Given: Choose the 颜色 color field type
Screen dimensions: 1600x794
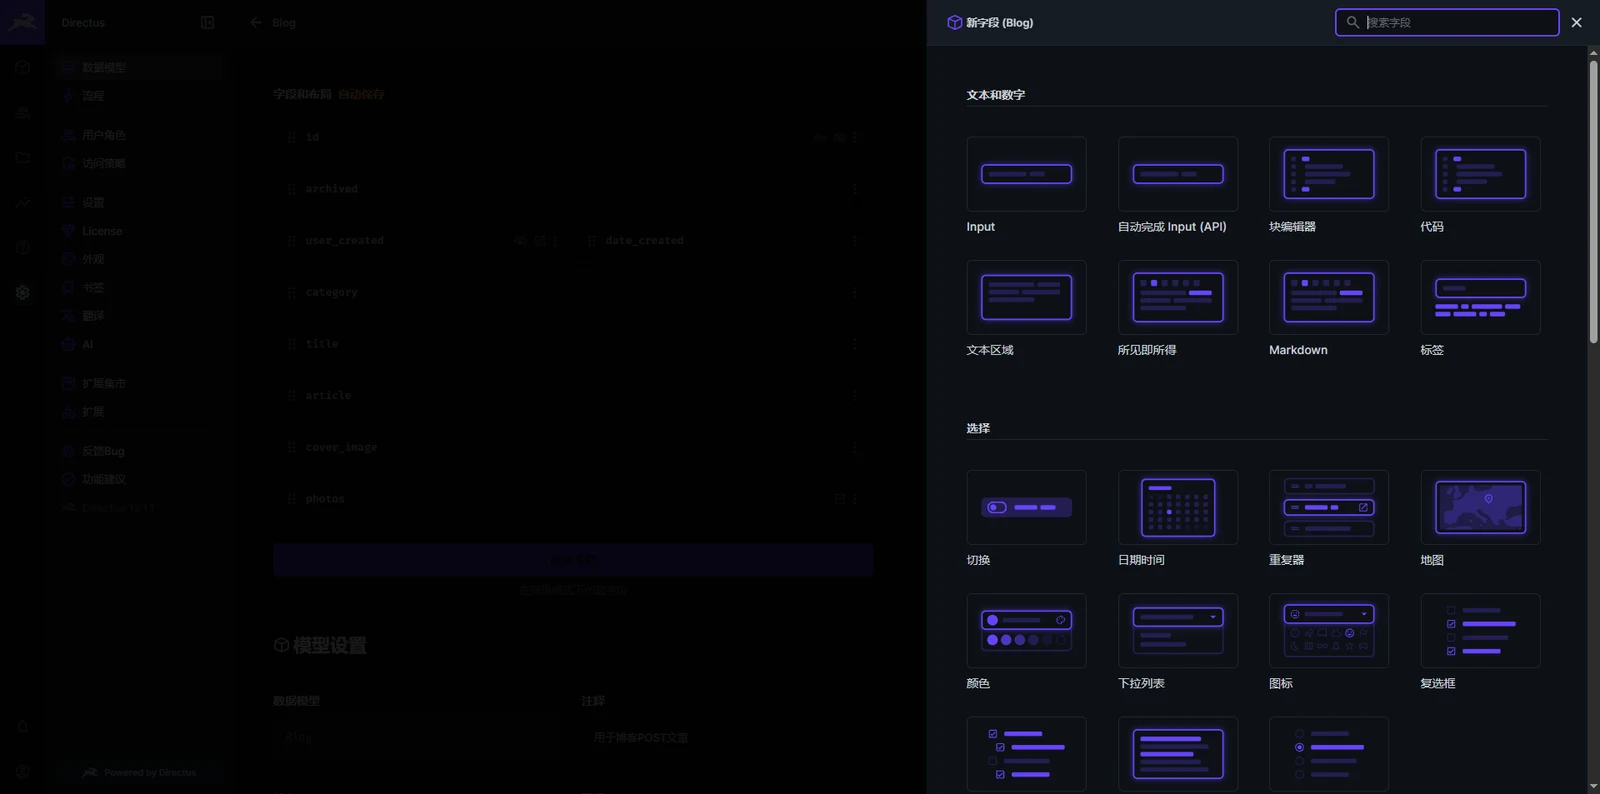Looking at the screenshot, I should [1026, 630].
